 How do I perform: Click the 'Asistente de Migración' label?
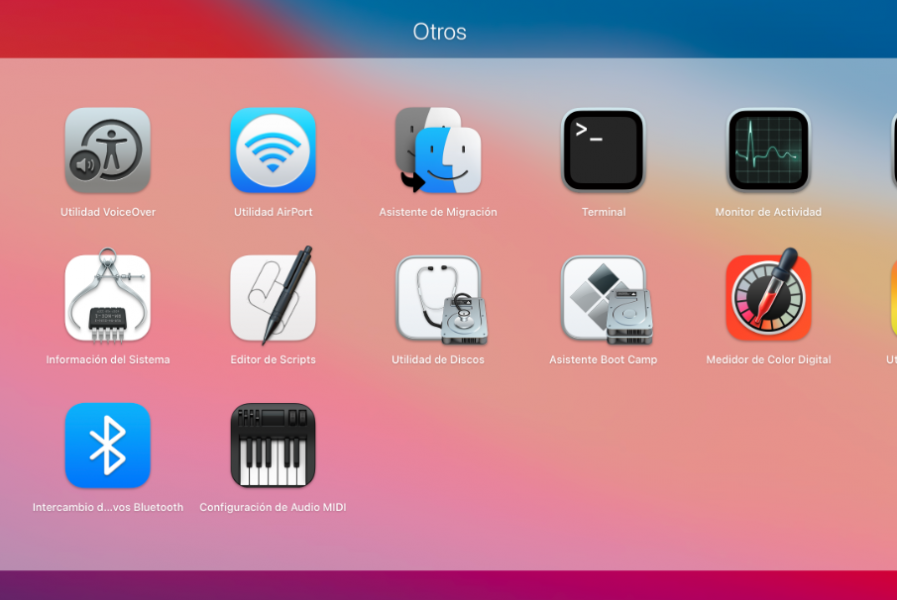(438, 212)
